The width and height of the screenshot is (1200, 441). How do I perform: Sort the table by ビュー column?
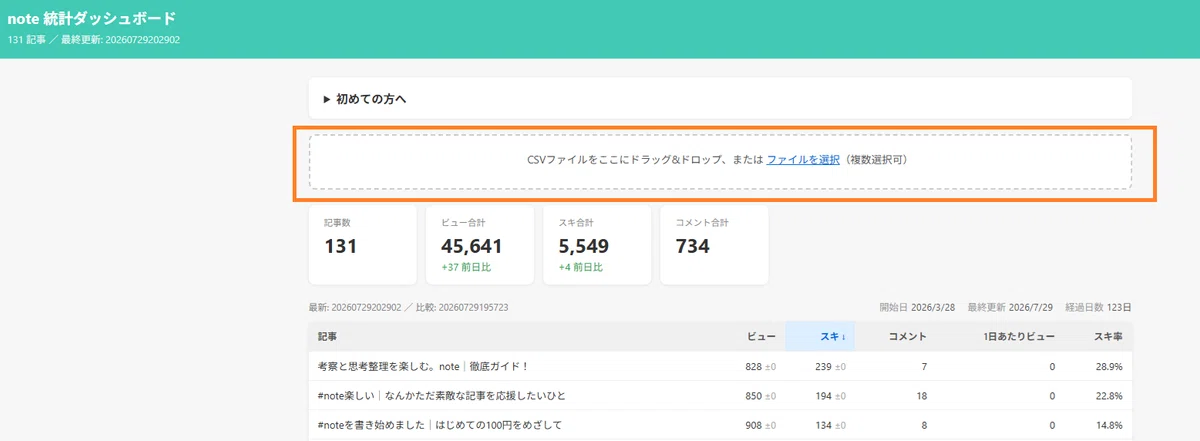pos(761,337)
